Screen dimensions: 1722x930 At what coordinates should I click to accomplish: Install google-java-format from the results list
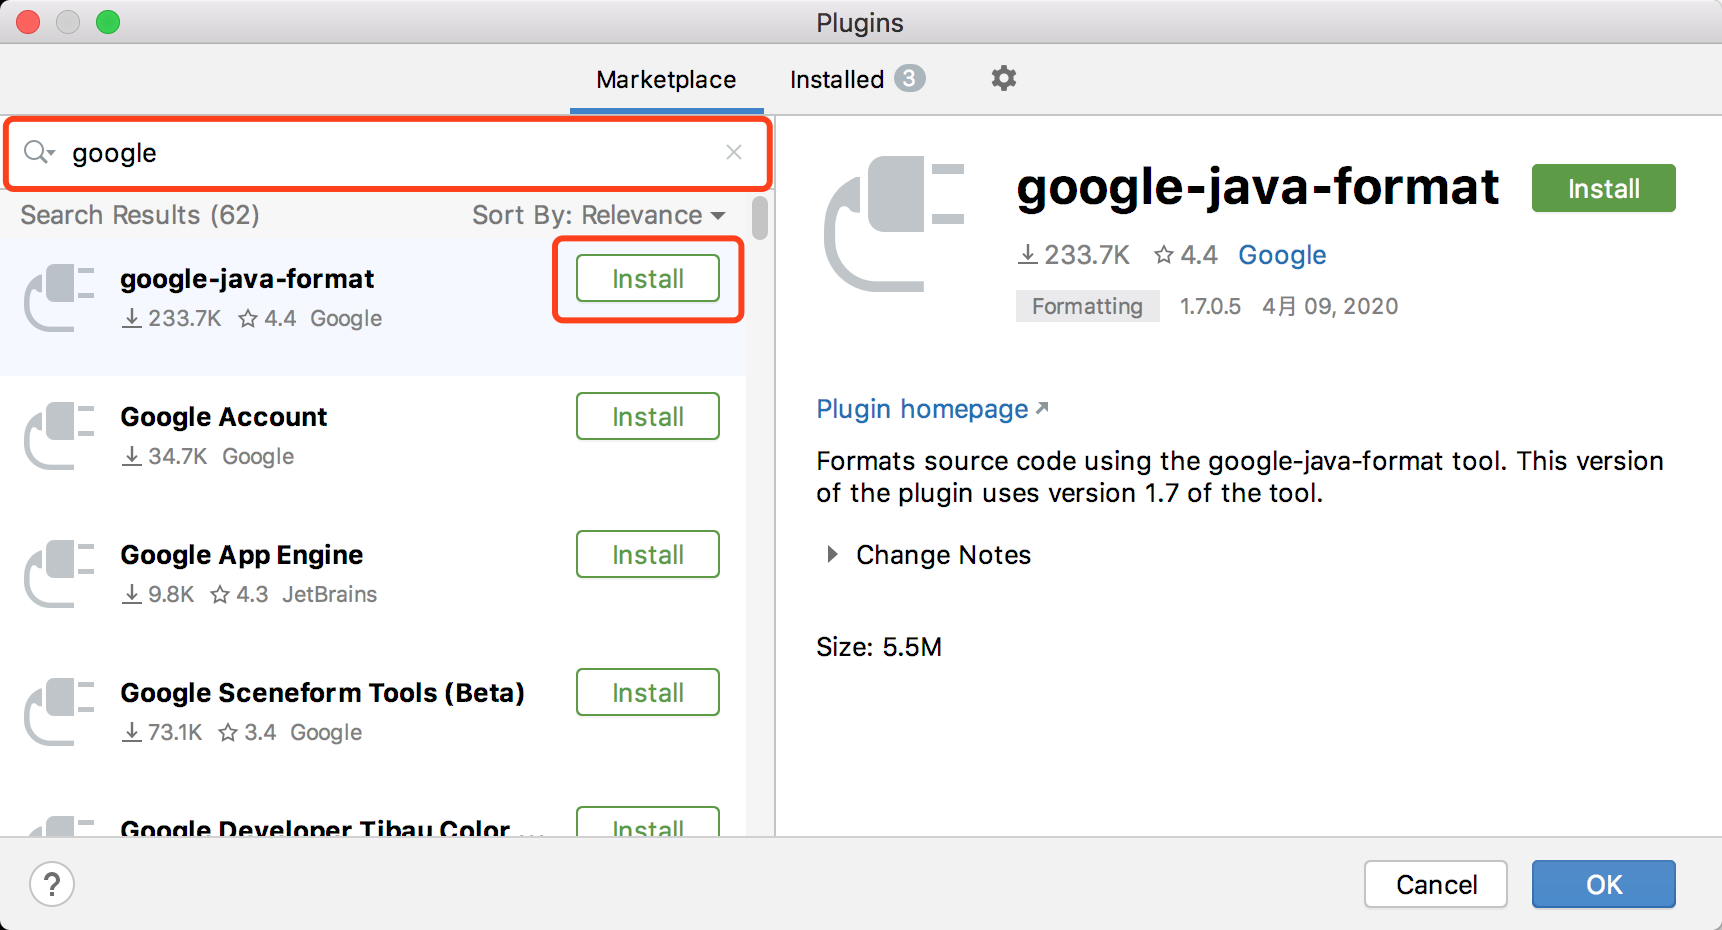point(647,279)
